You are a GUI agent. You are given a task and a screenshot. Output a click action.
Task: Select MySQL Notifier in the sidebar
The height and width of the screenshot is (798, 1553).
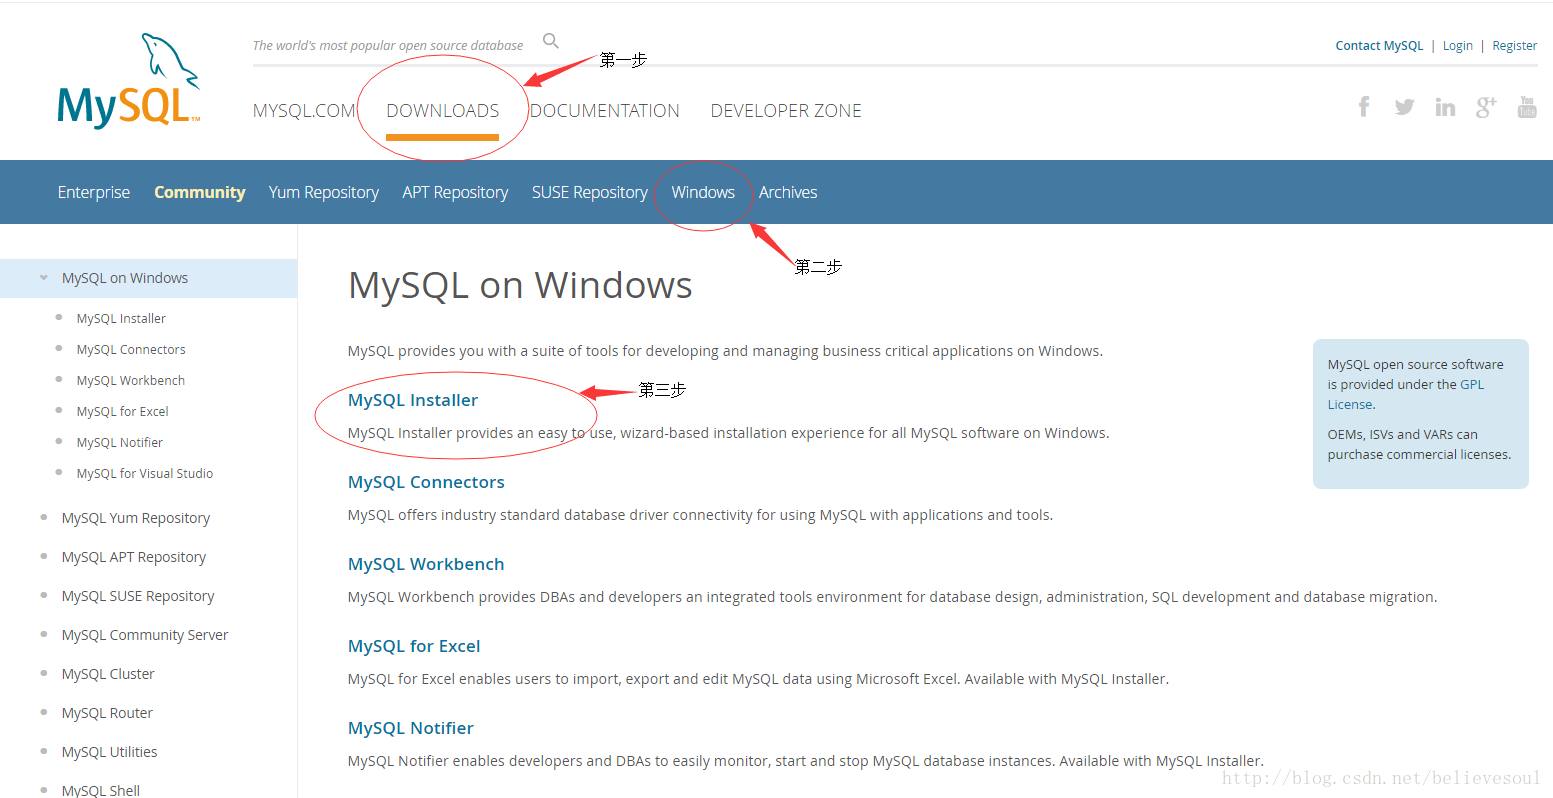pyautogui.click(x=119, y=442)
